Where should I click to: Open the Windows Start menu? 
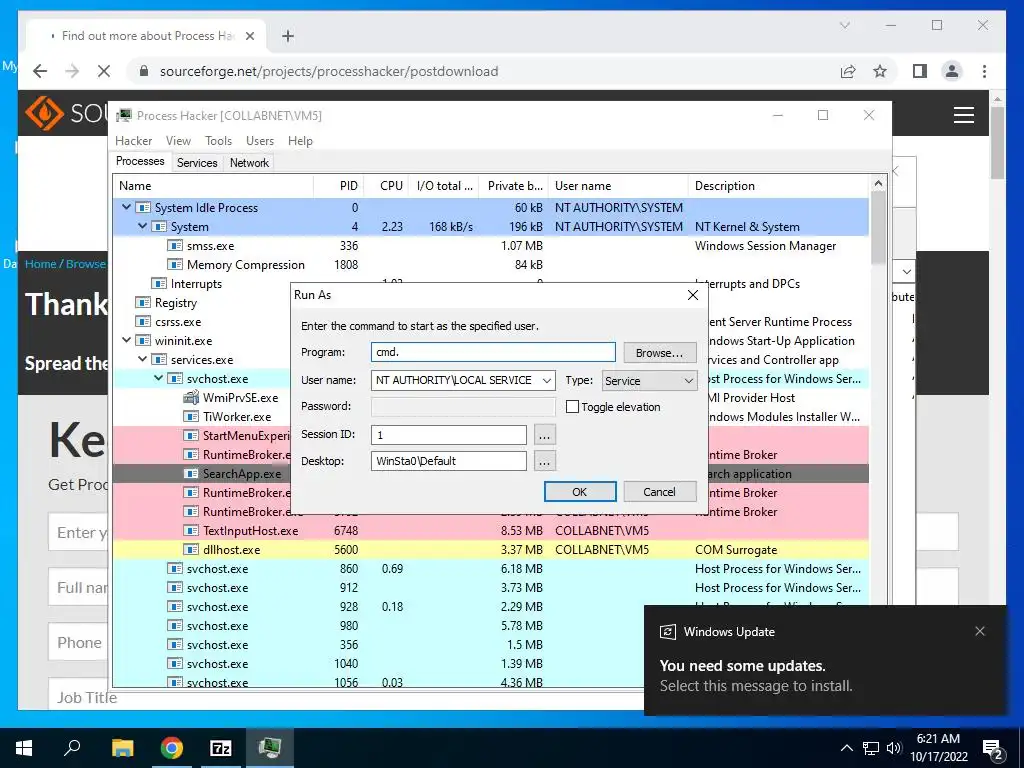click(24, 748)
